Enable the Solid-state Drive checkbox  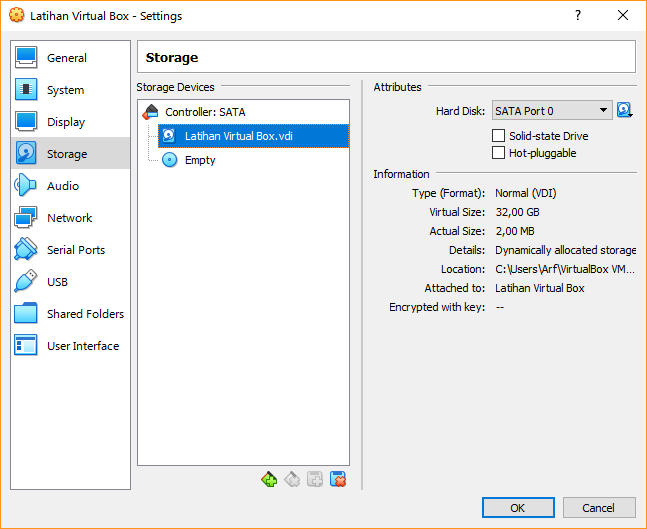tap(499, 136)
